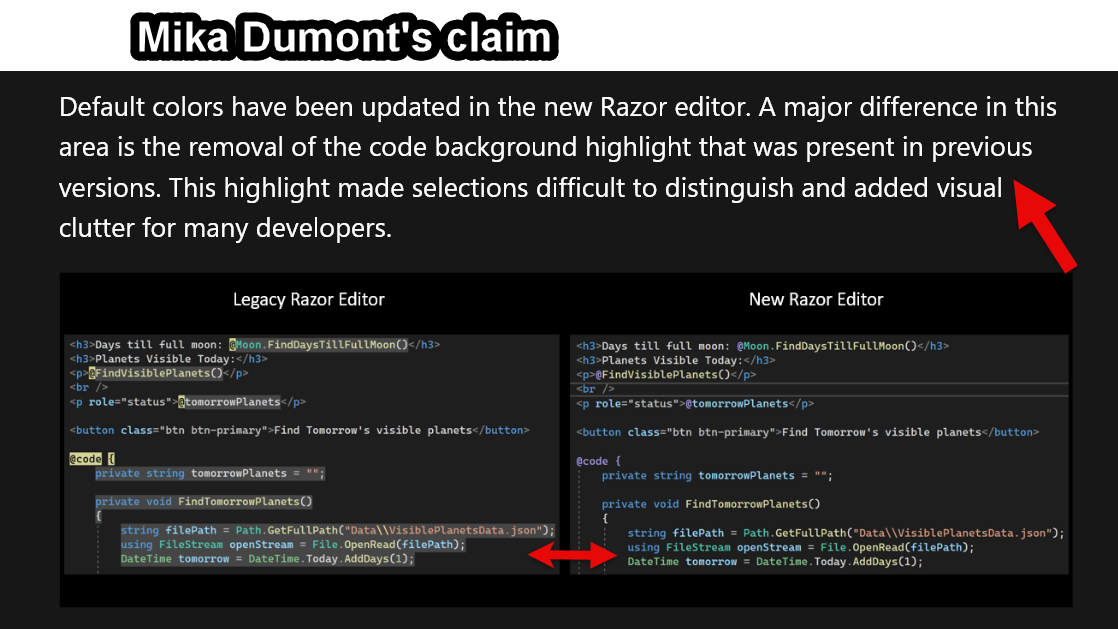
Task: Click 'string filePath' line in Legacy editor
Action: click(x=337, y=530)
